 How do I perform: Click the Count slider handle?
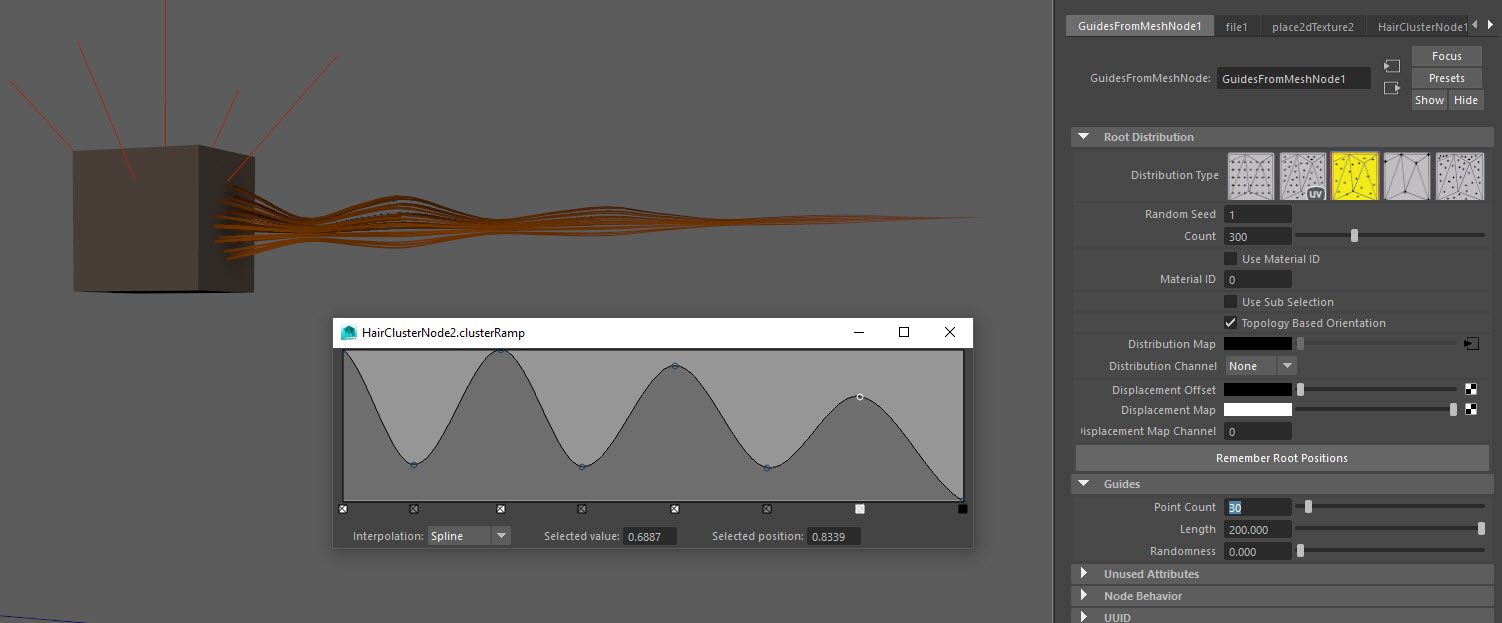pos(1354,236)
